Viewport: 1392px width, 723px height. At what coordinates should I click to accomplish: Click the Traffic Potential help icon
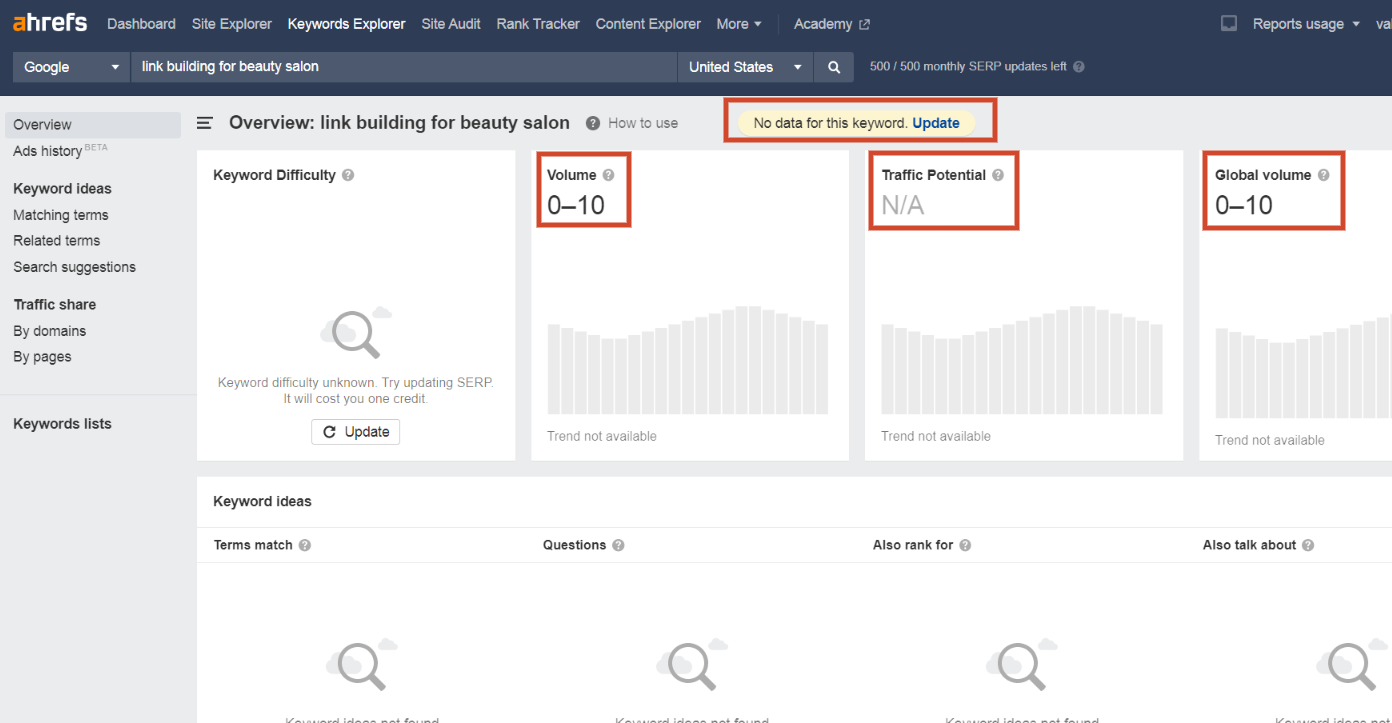(997, 174)
